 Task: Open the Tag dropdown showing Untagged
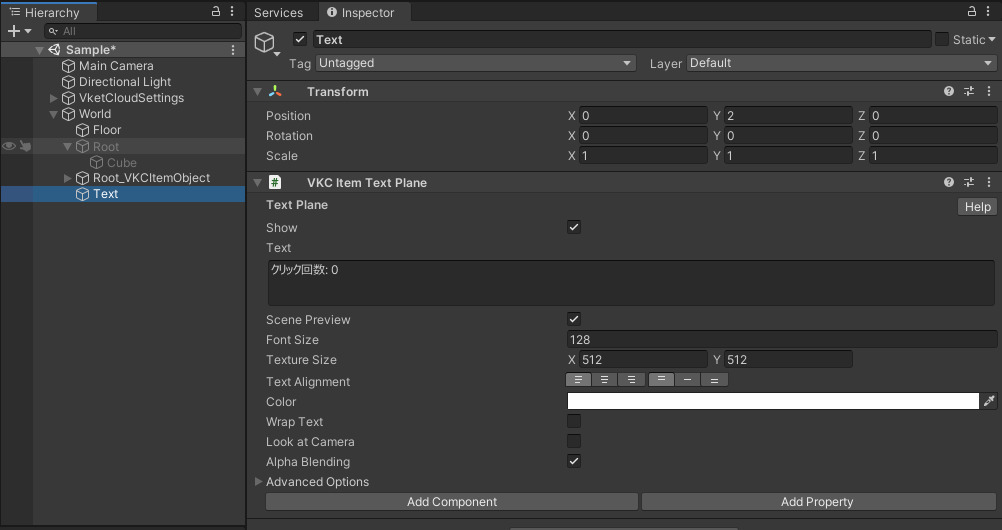476,63
